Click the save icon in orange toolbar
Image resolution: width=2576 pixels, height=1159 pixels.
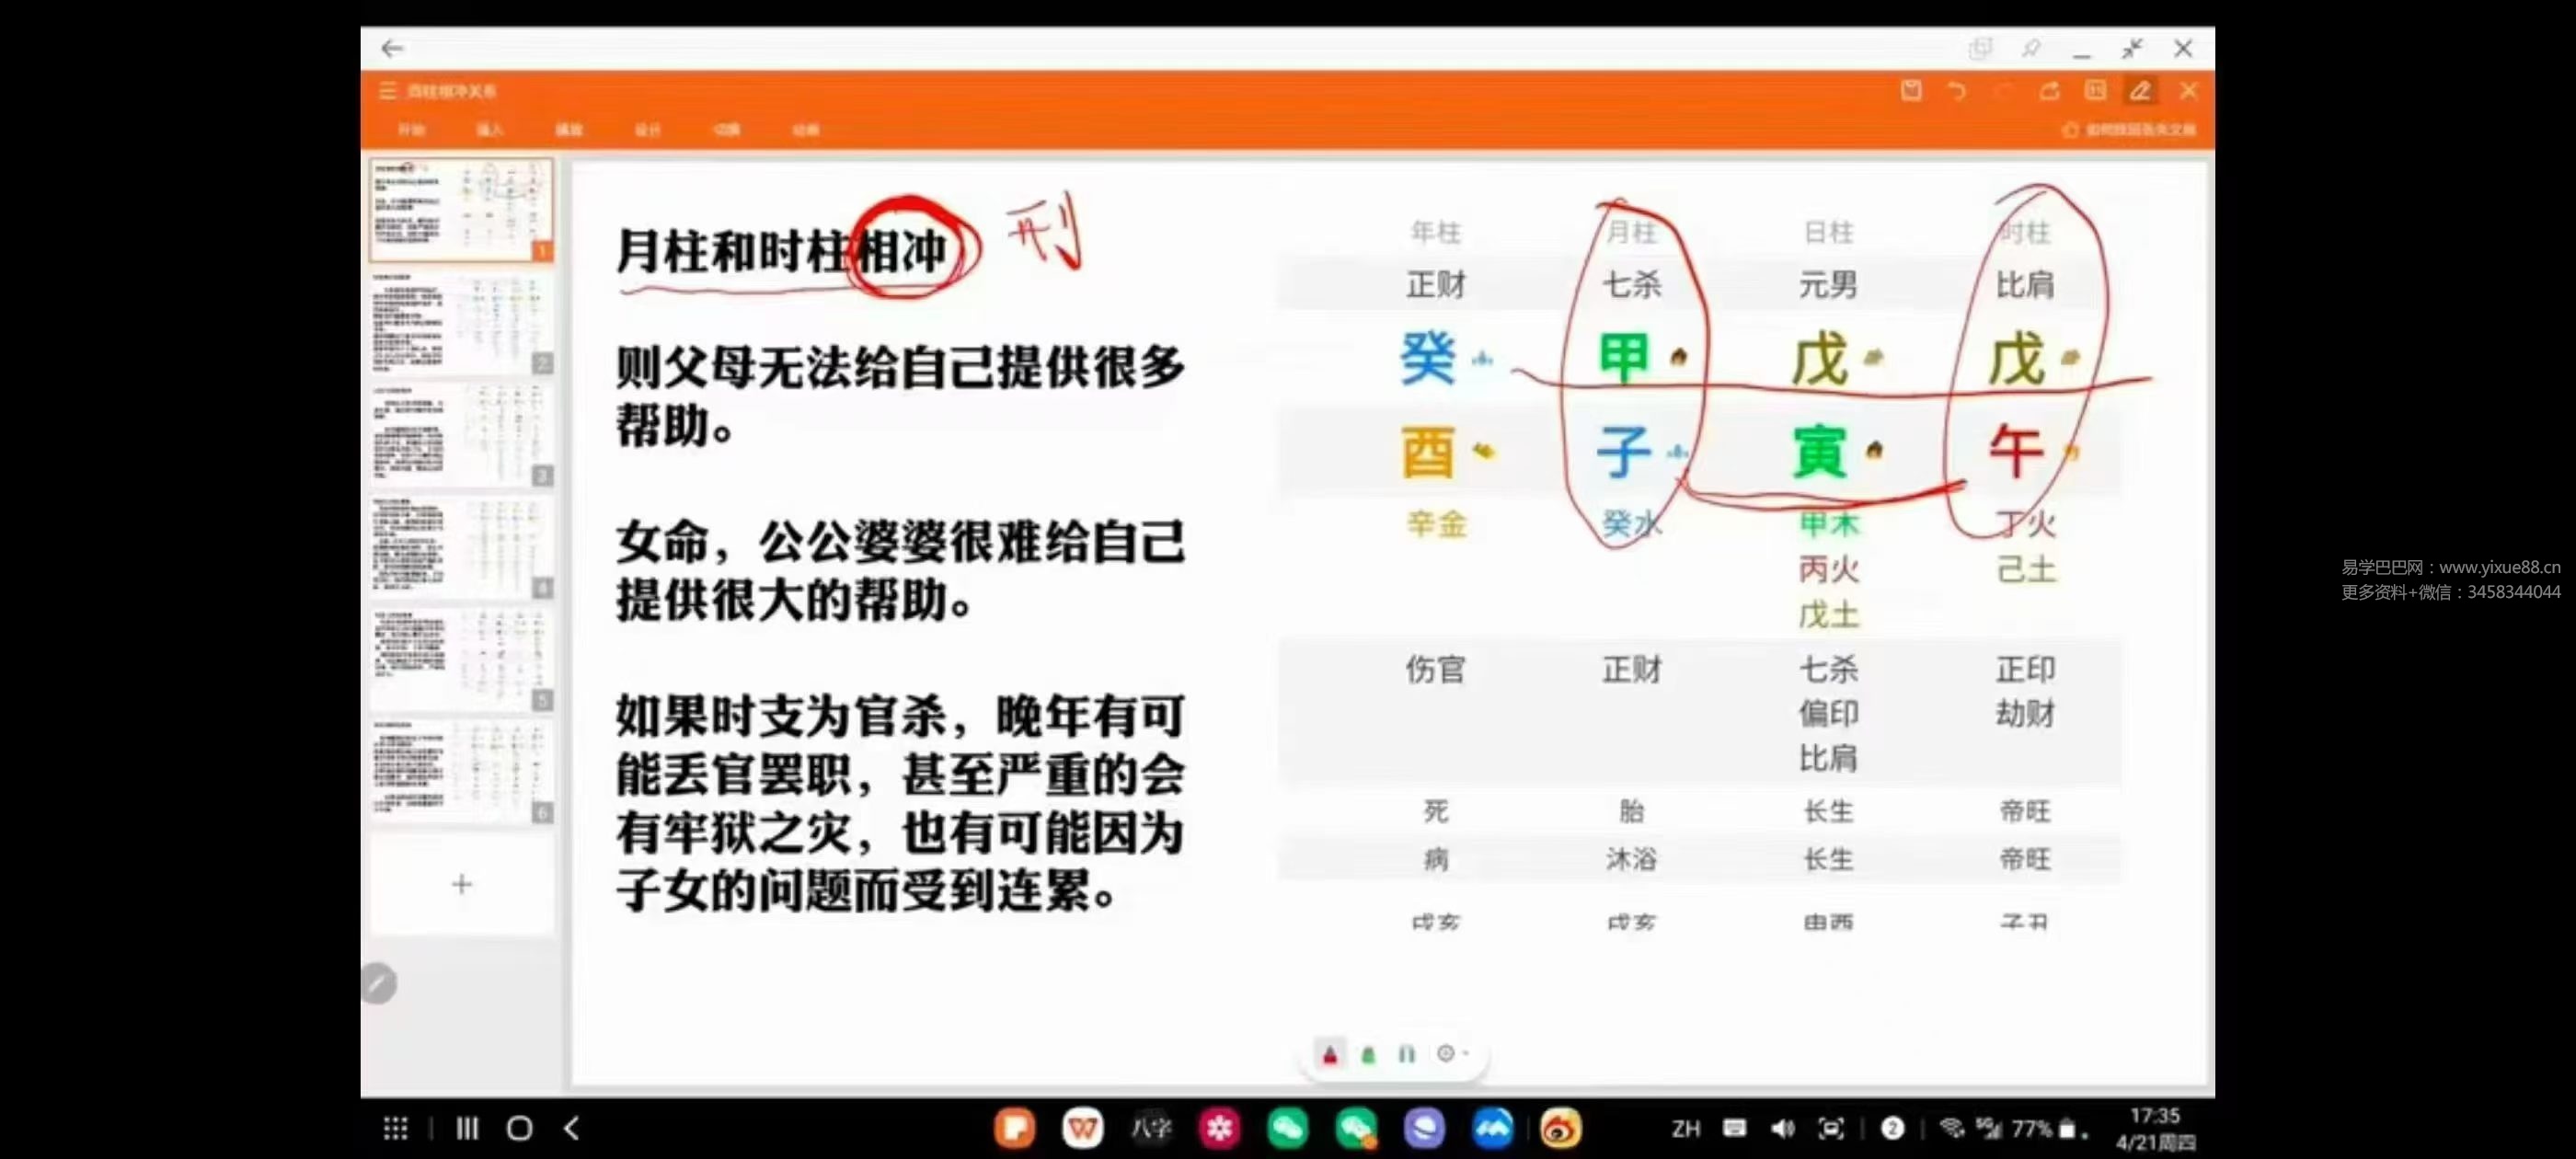[1910, 91]
